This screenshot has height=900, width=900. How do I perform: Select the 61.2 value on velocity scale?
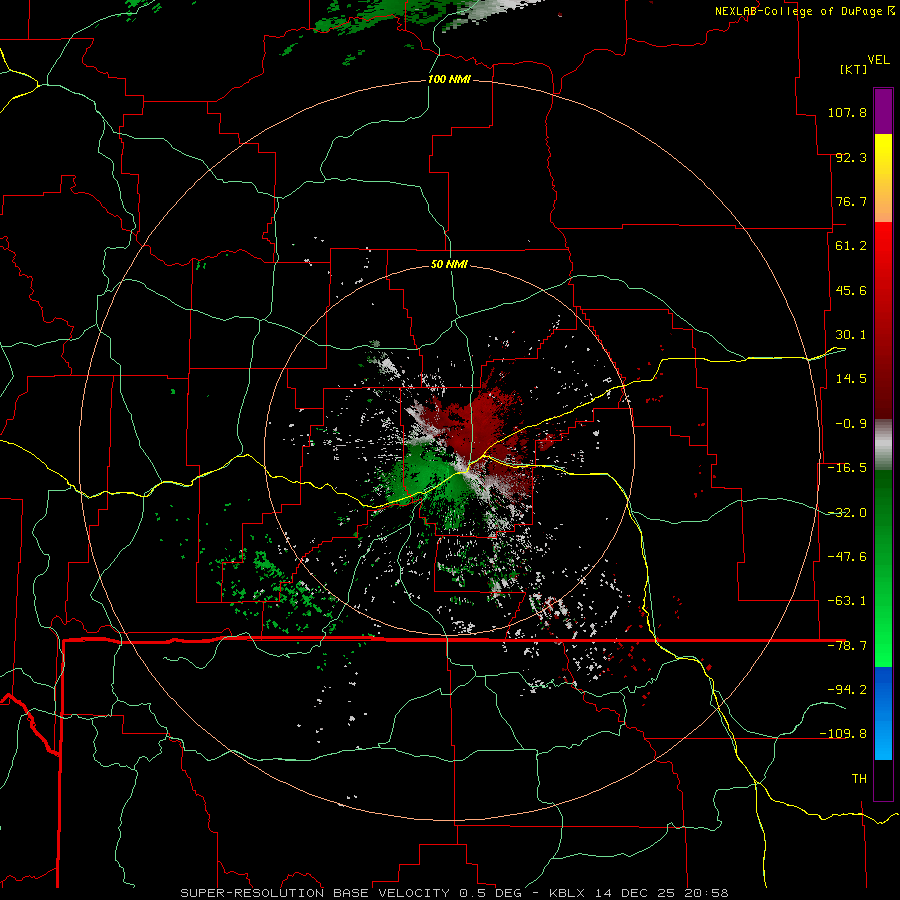point(851,246)
